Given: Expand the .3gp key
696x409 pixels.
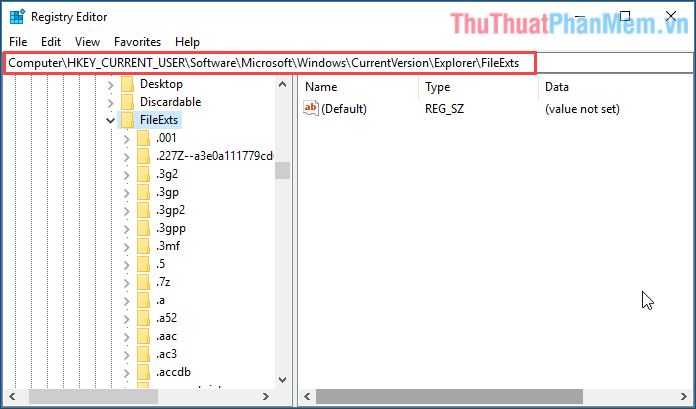Looking at the screenshot, I should [x=127, y=193].
